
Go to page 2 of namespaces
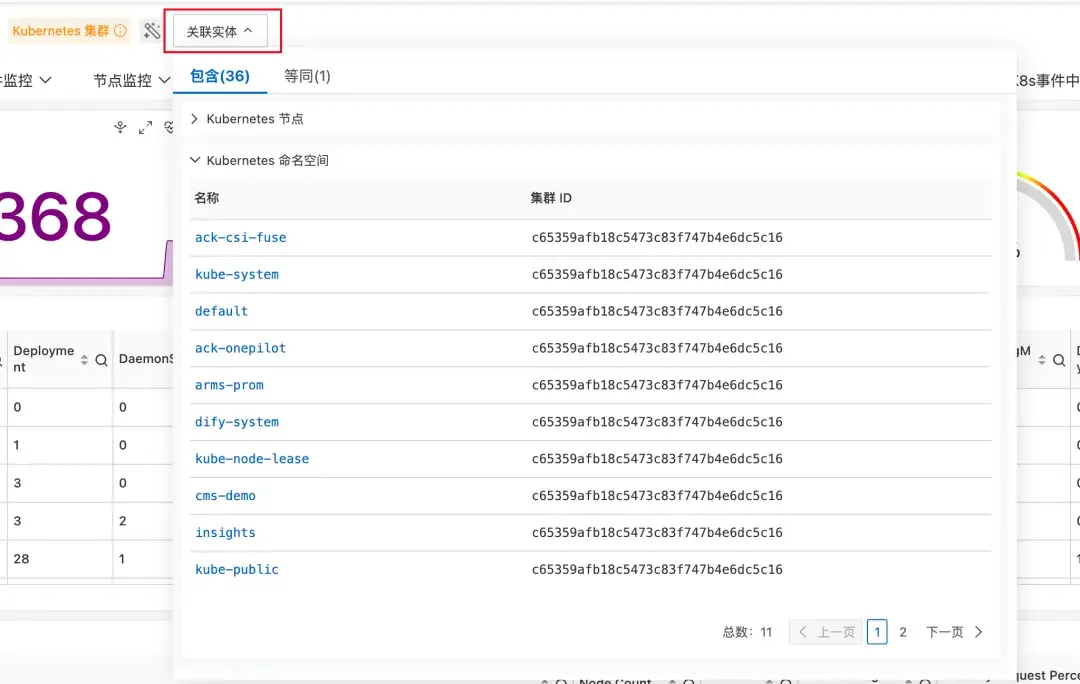coord(902,632)
